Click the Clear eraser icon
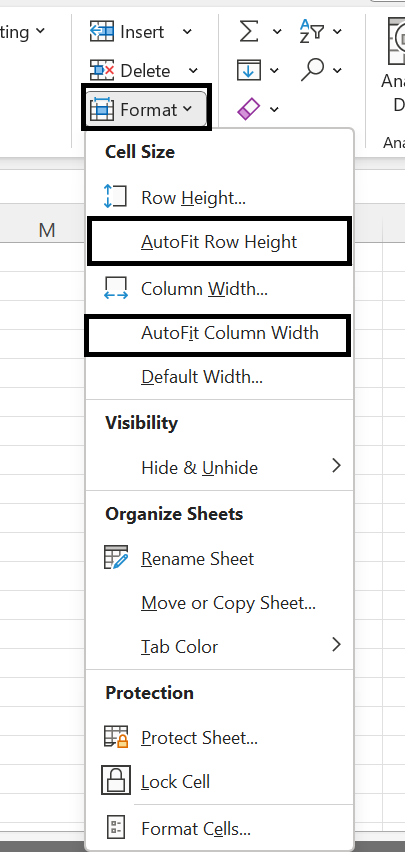405x852 pixels. point(248,109)
